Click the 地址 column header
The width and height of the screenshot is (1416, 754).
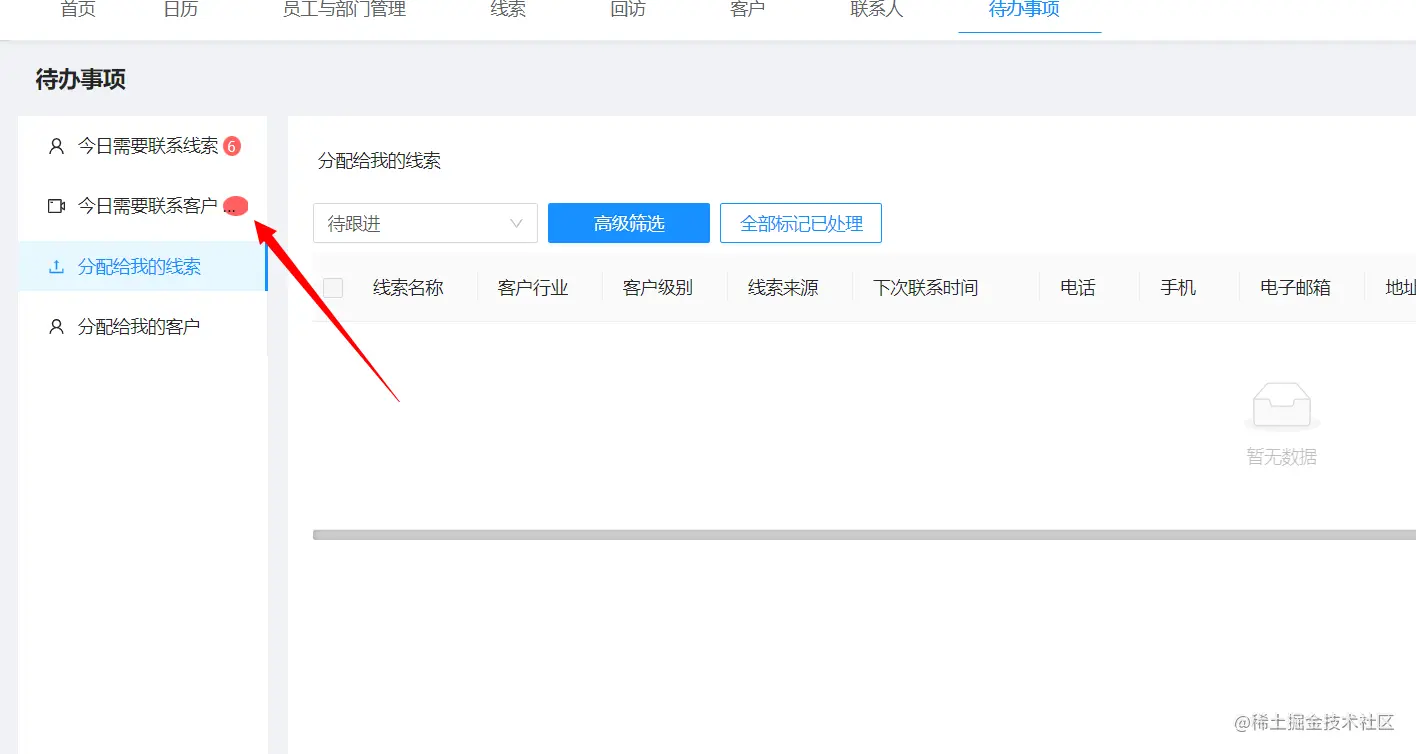1400,288
